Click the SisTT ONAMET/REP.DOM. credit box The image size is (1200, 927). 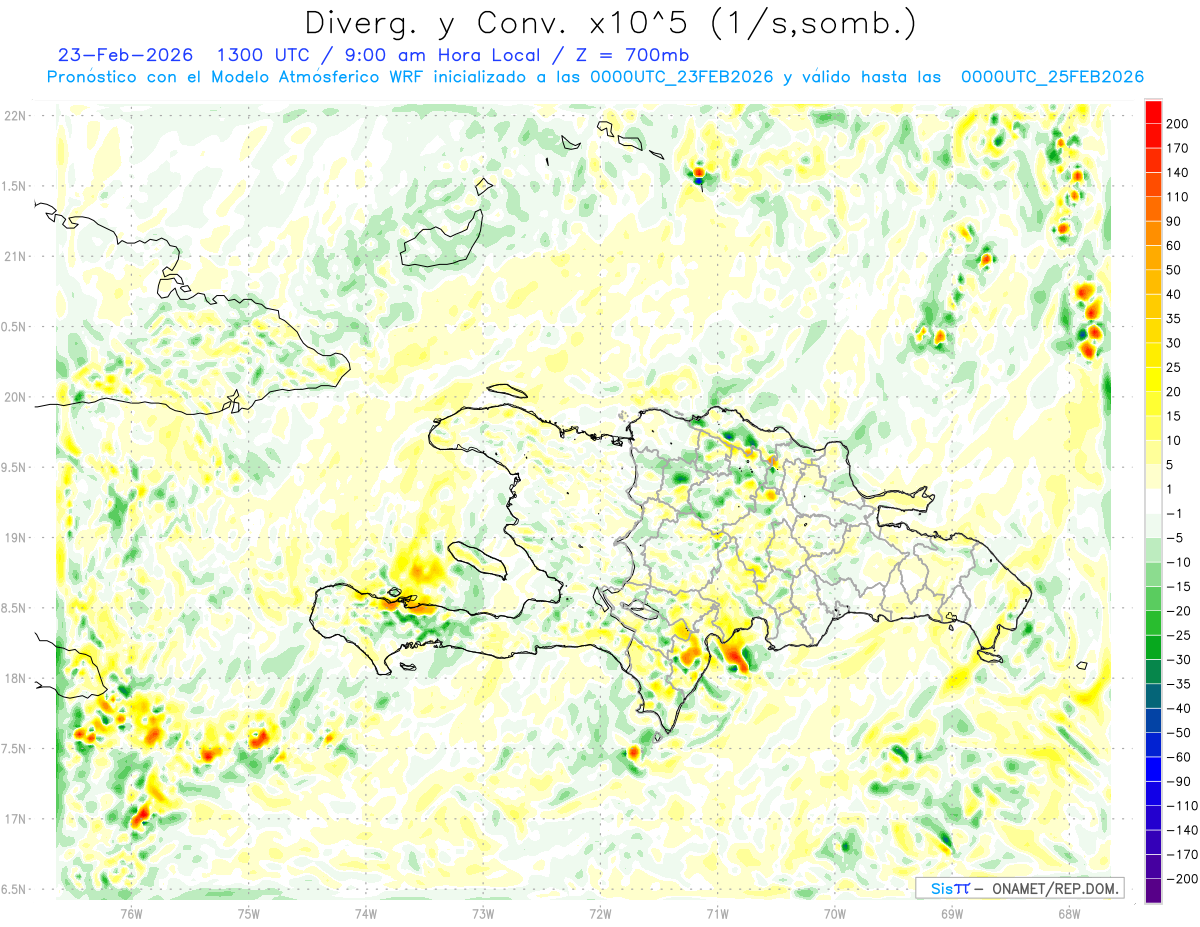(x=1019, y=888)
